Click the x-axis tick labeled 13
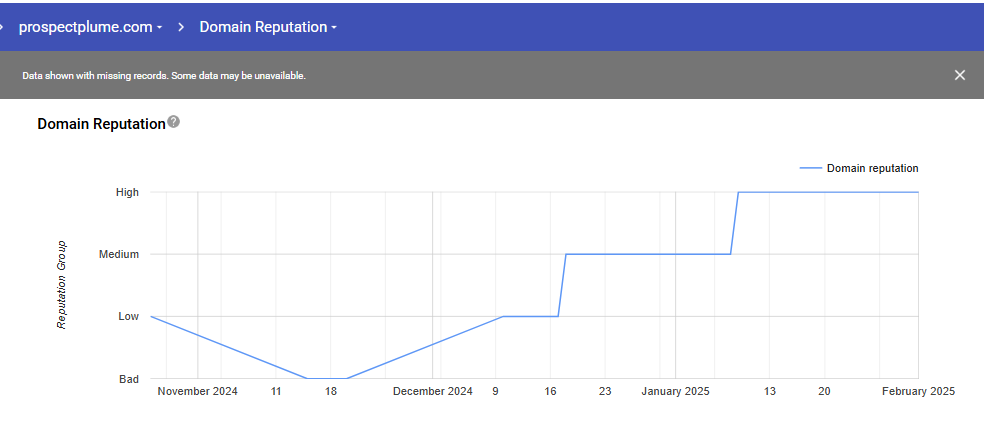Viewport: 984px width, 422px height. coord(770,392)
